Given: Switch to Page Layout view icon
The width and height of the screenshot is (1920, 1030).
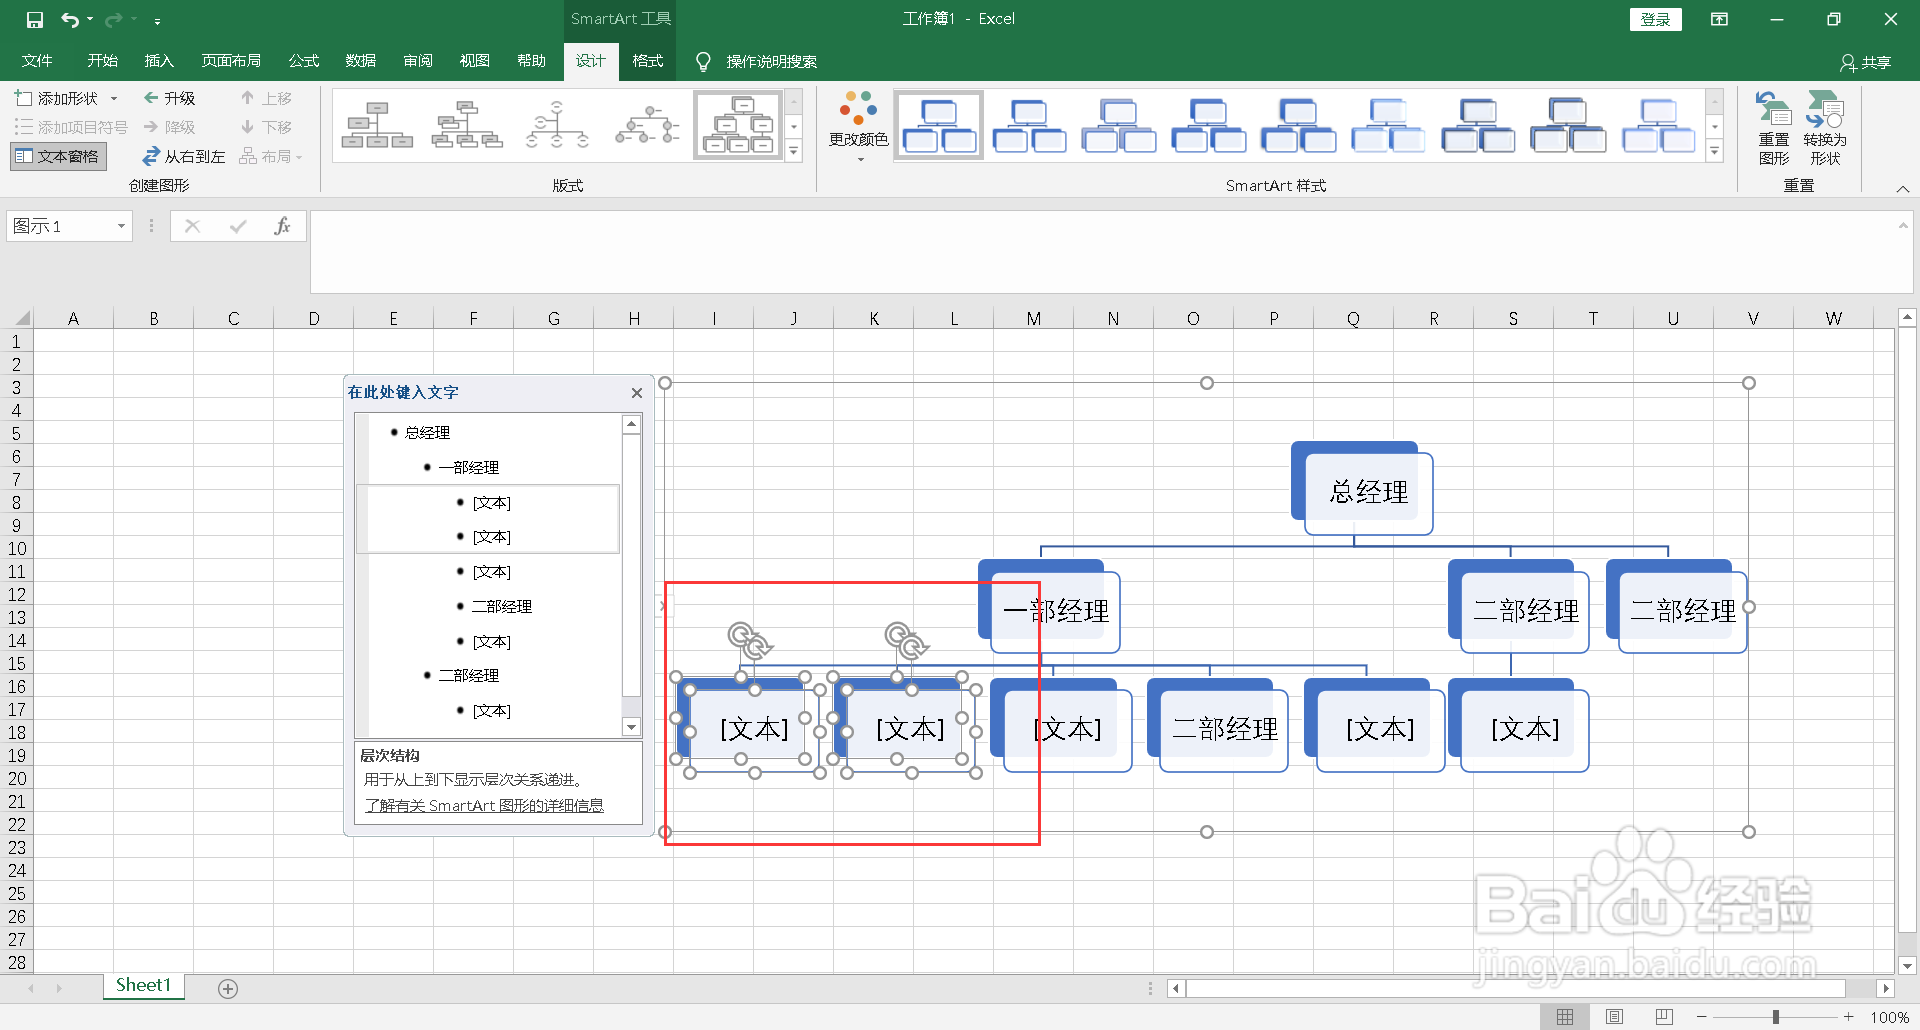Looking at the screenshot, I should pos(1614,1017).
